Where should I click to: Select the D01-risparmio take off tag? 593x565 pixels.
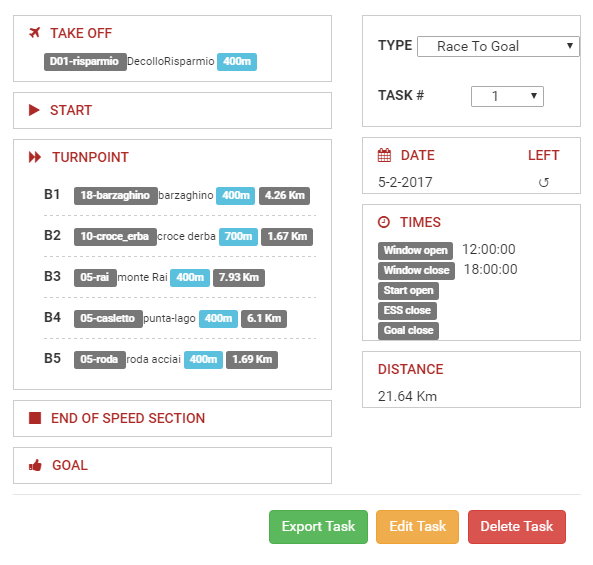tap(85, 62)
